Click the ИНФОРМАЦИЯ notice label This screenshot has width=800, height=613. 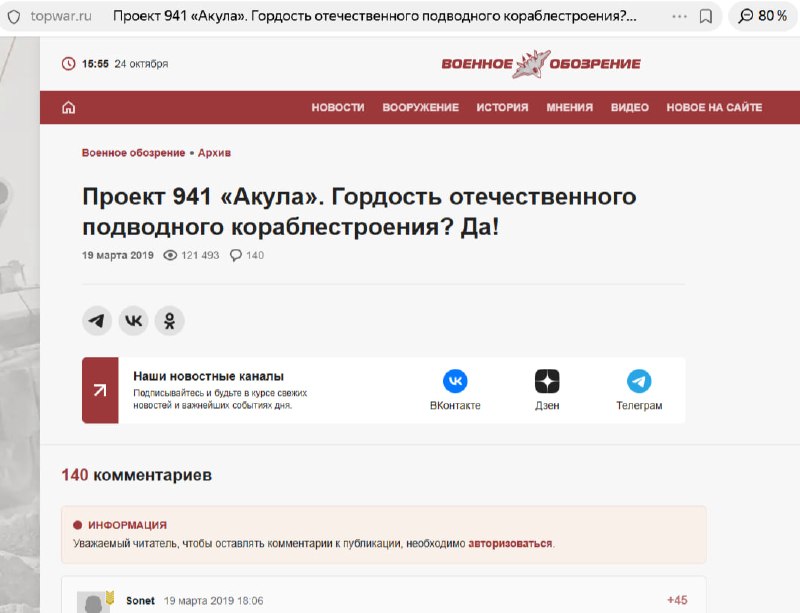tap(127, 525)
